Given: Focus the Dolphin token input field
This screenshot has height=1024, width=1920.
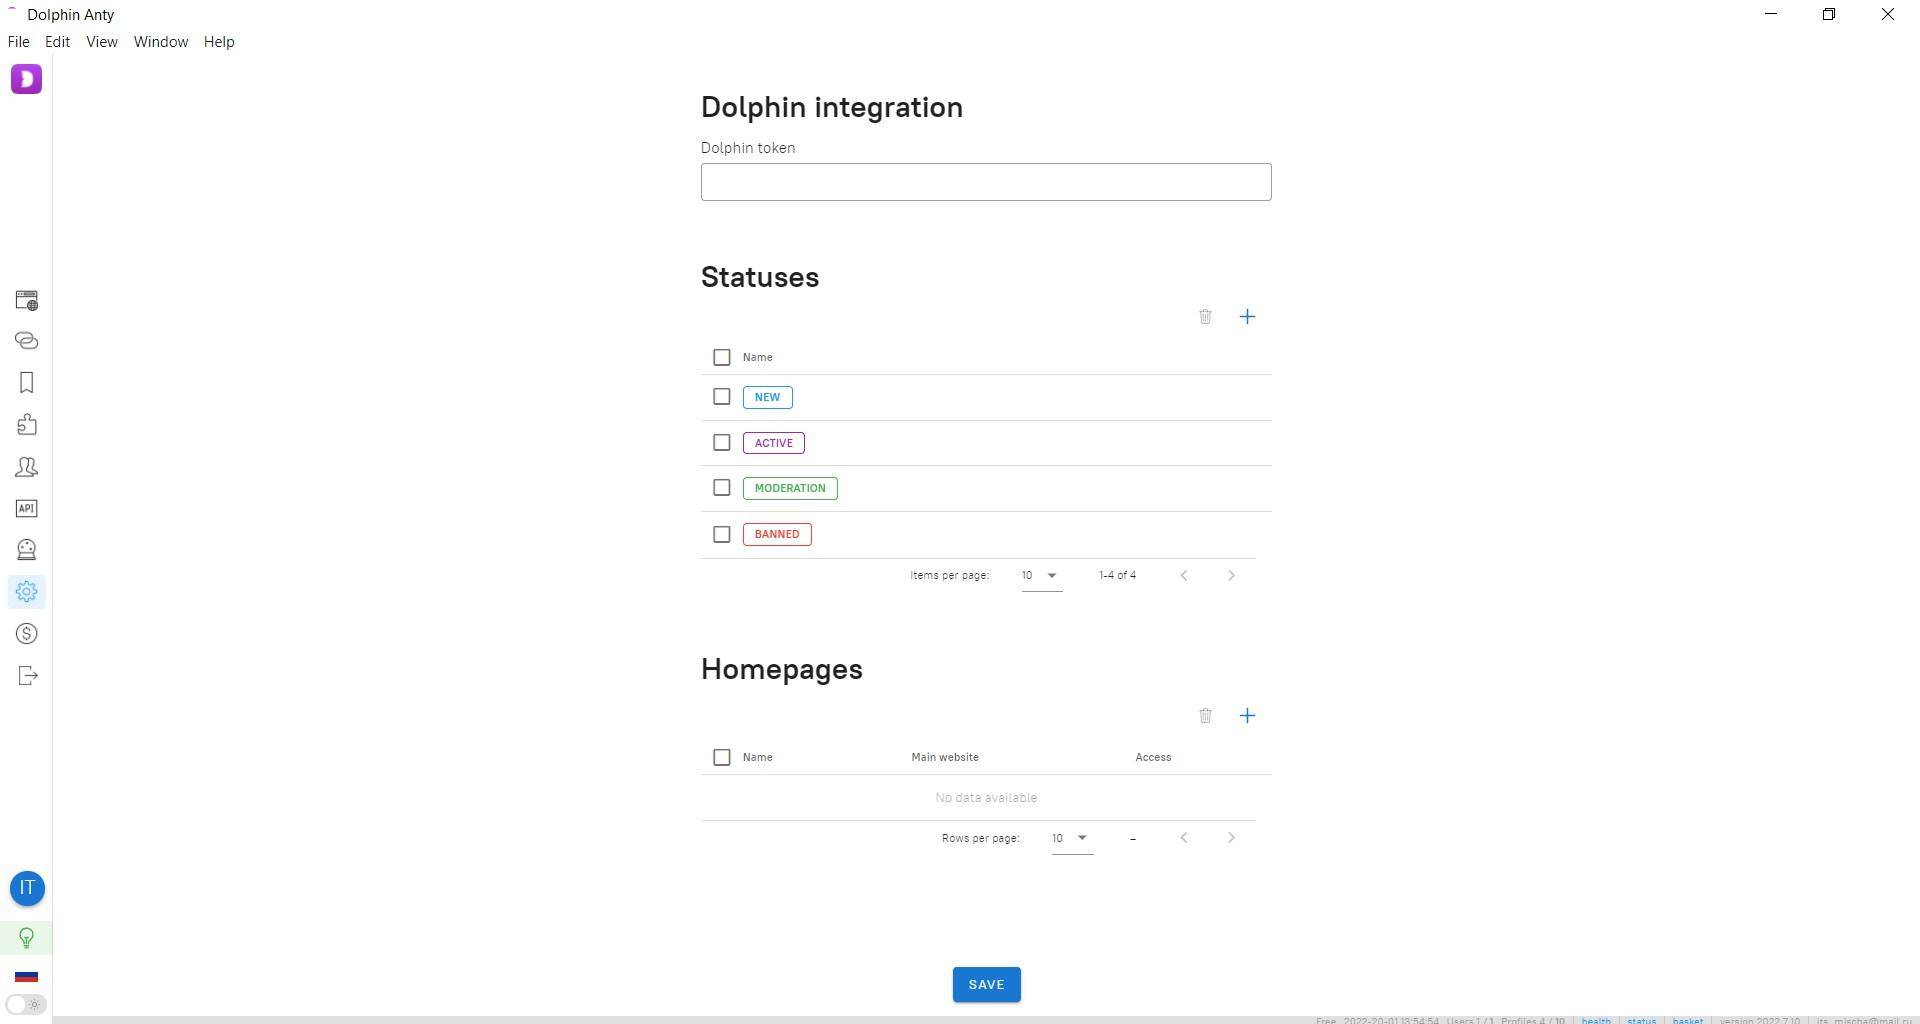Looking at the screenshot, I should pyautogui.click(x=986, y=182).
